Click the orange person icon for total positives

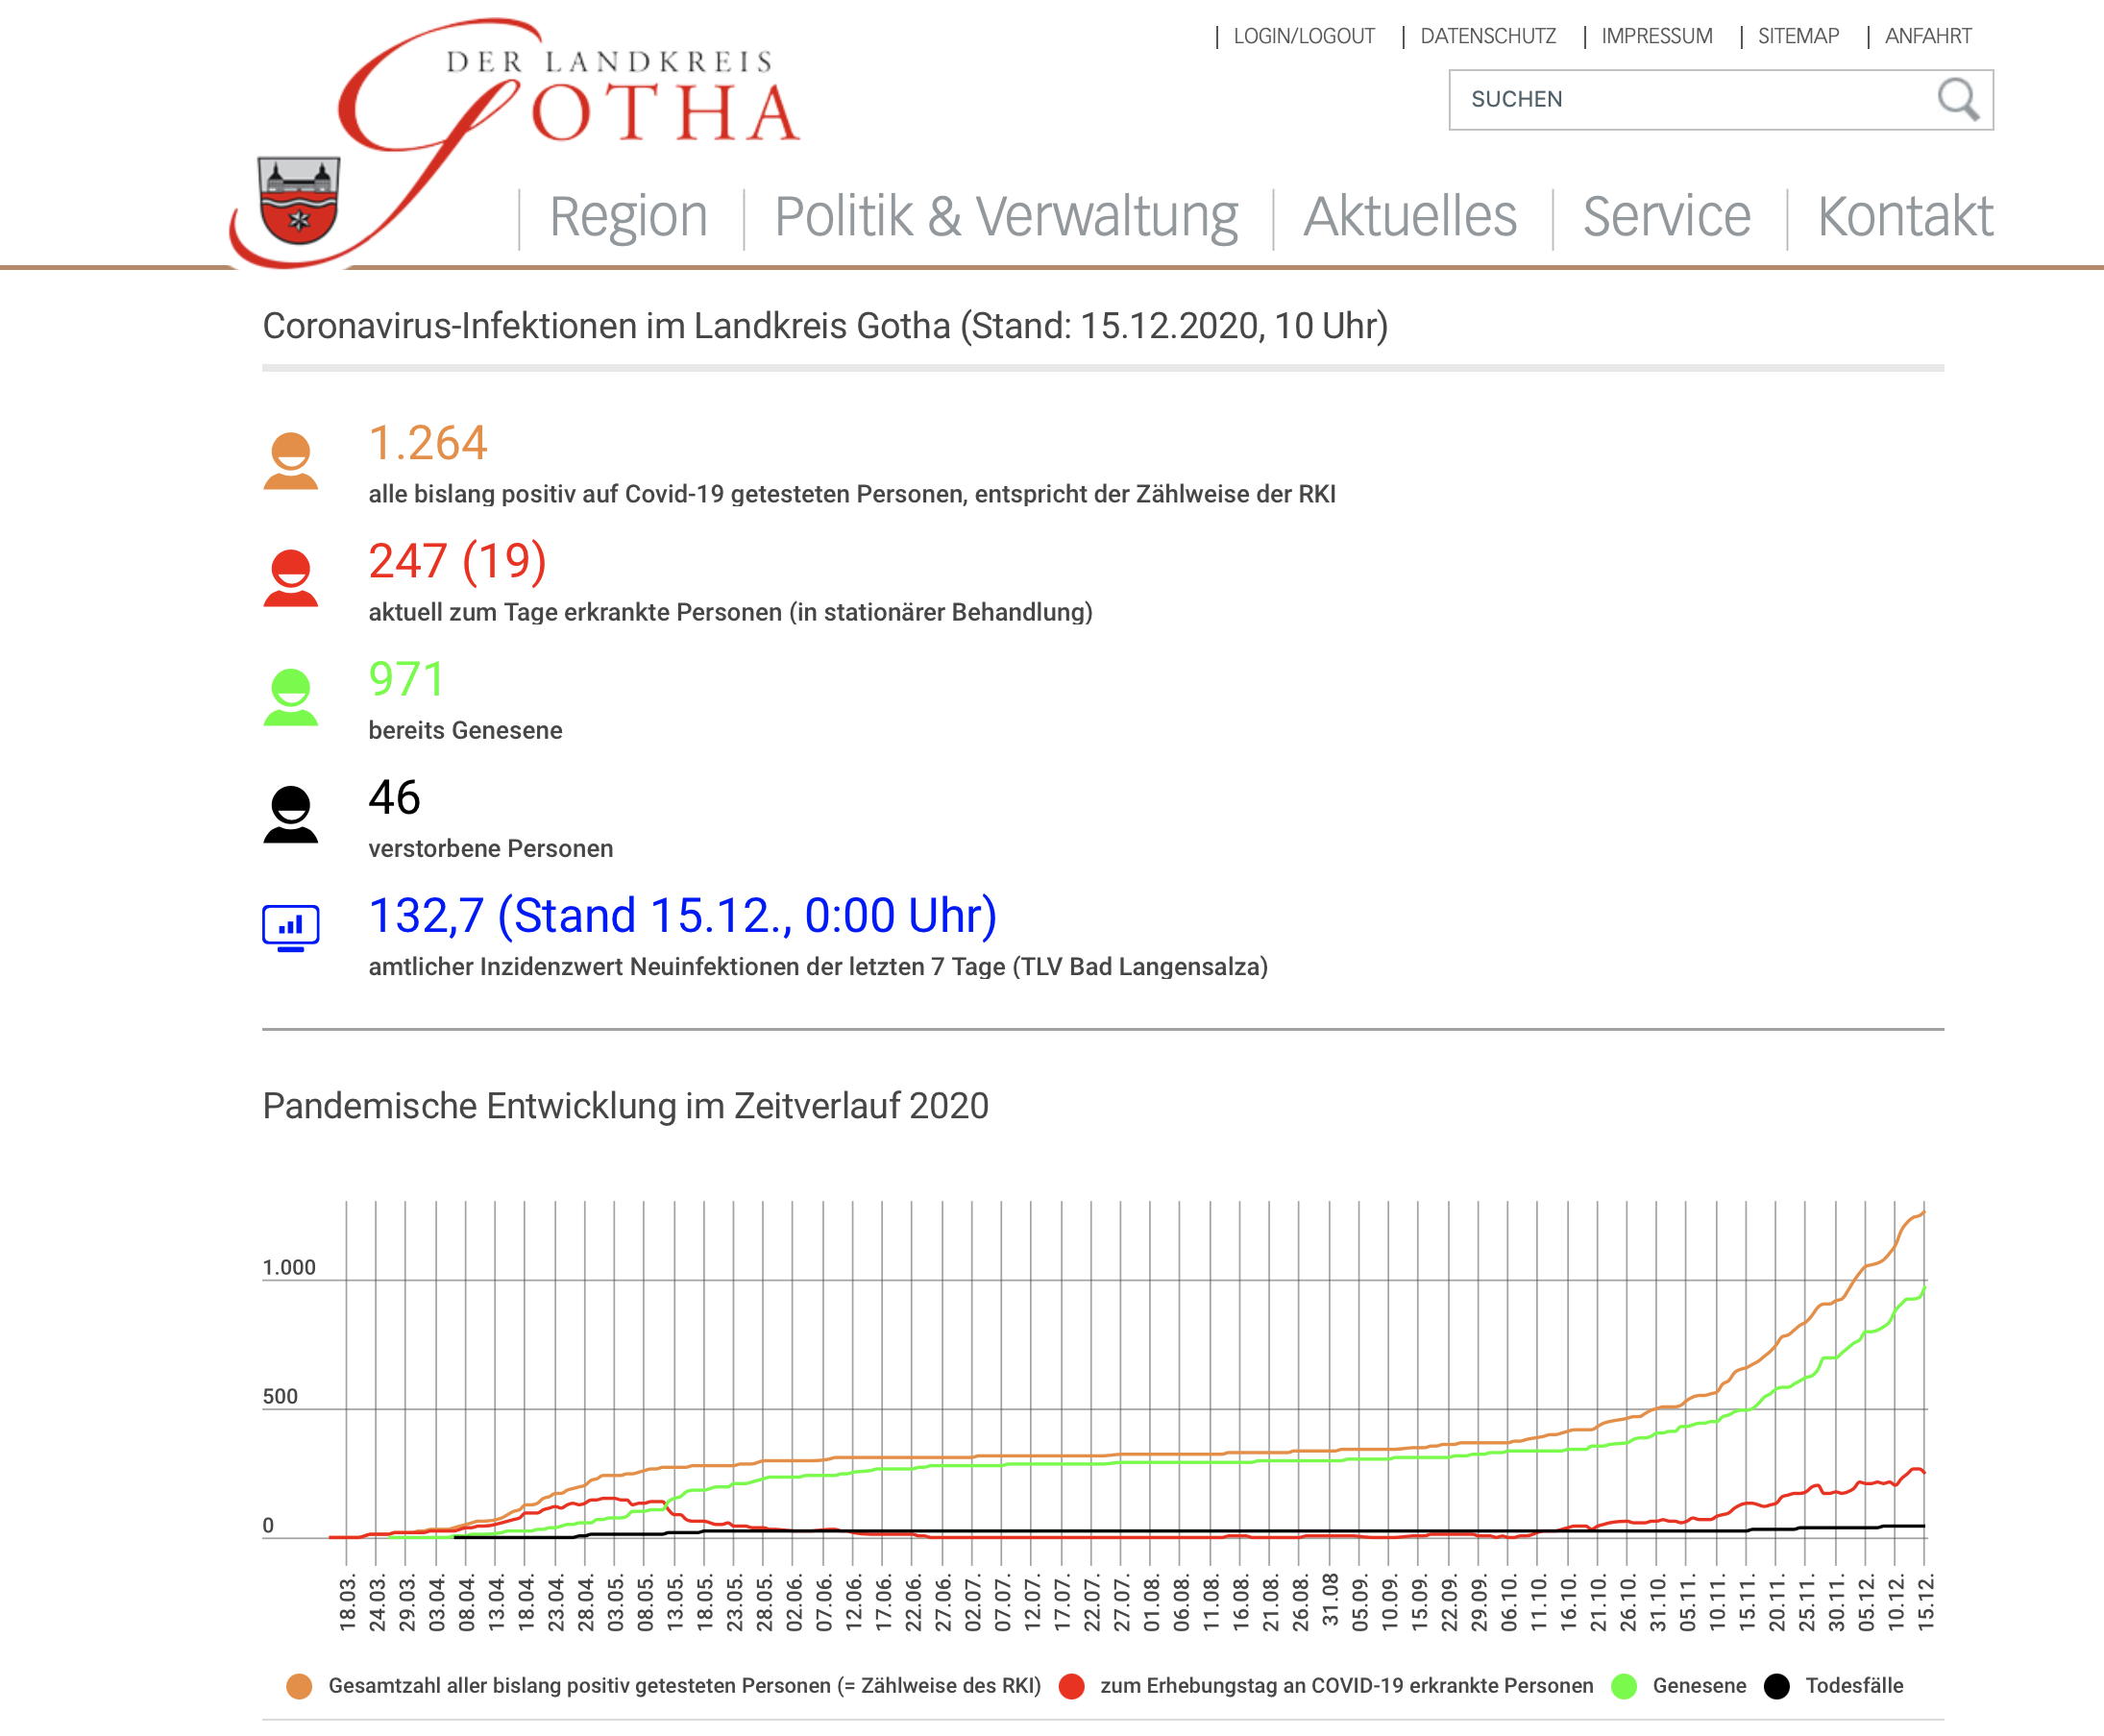(x=291, y=461)
